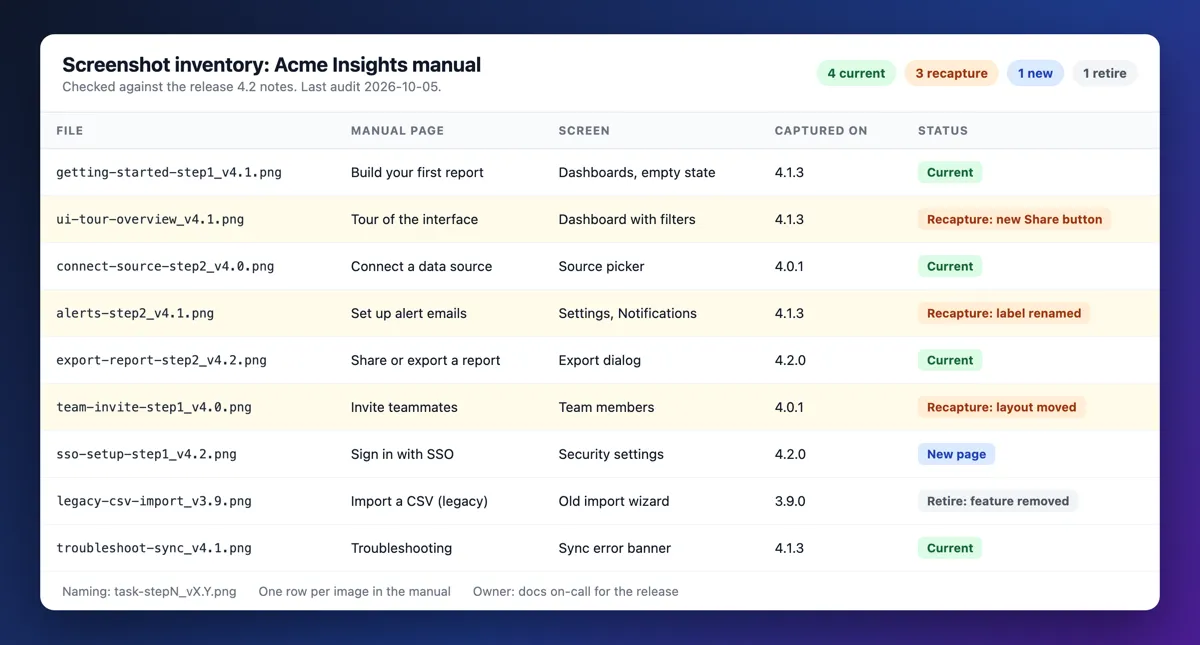
Task: Select file ui-tour-overview_v4.1.png
Action: (150, 219)
